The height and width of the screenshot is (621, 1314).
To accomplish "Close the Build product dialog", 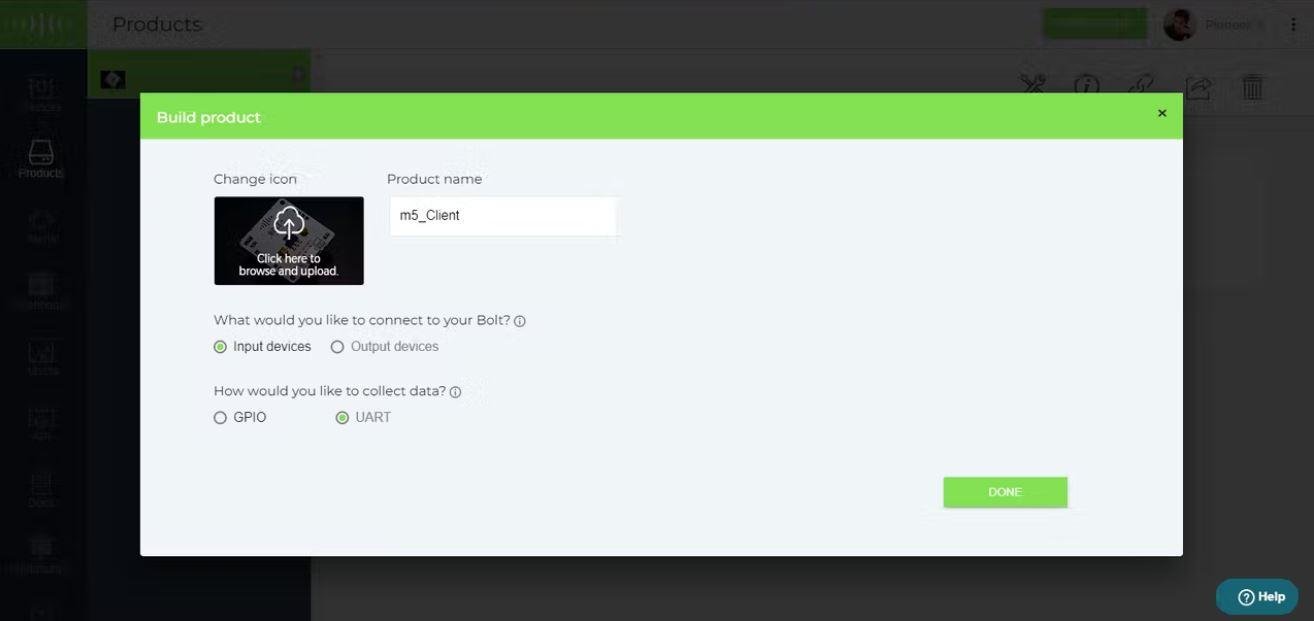I will point(1162,113).
